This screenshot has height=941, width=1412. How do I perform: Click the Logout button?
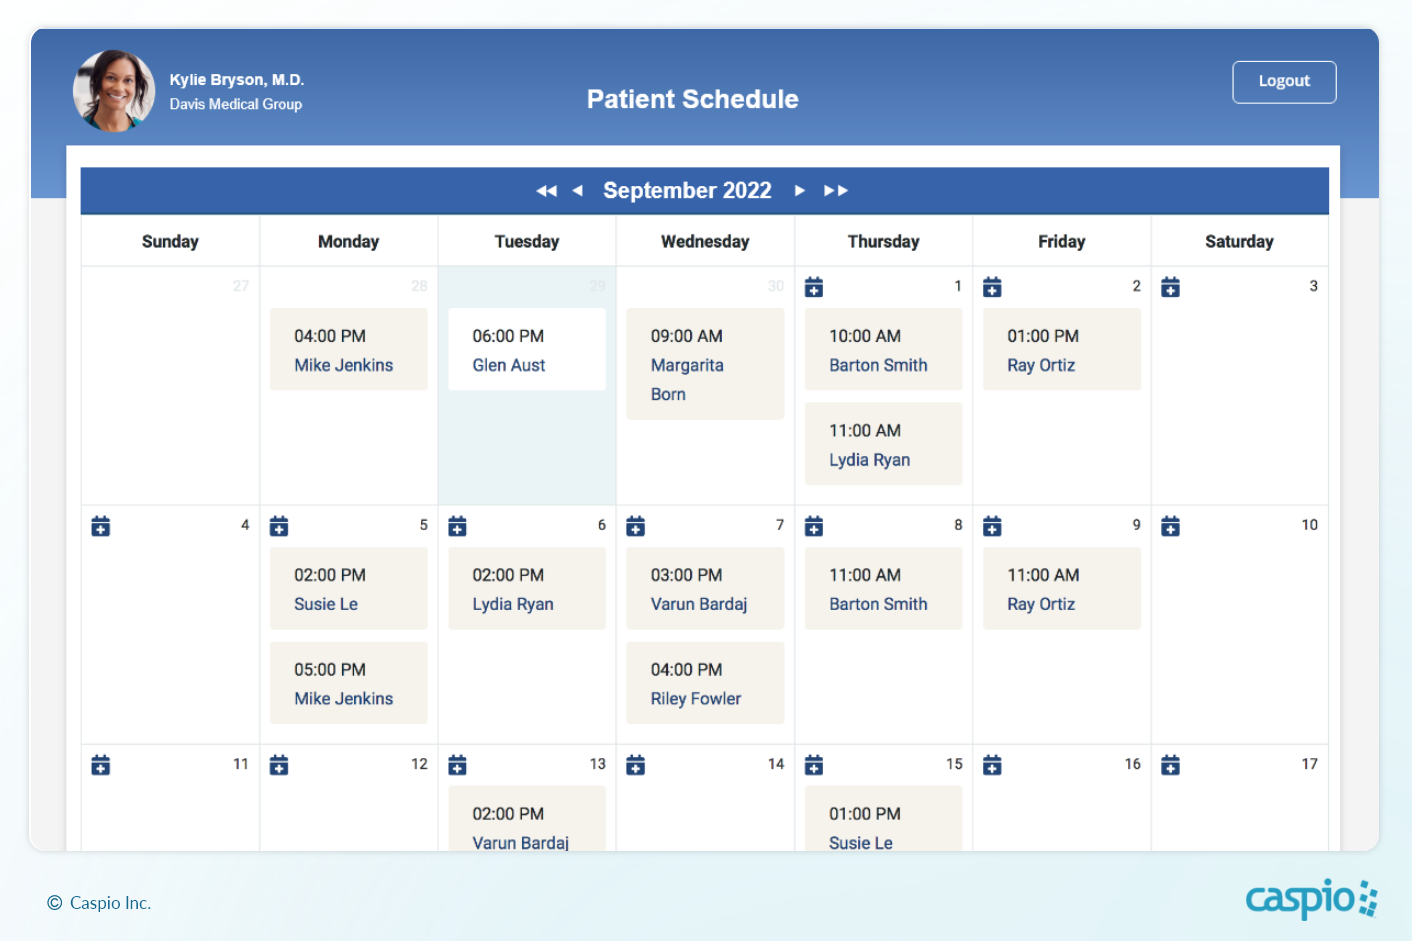(1284, 82)
